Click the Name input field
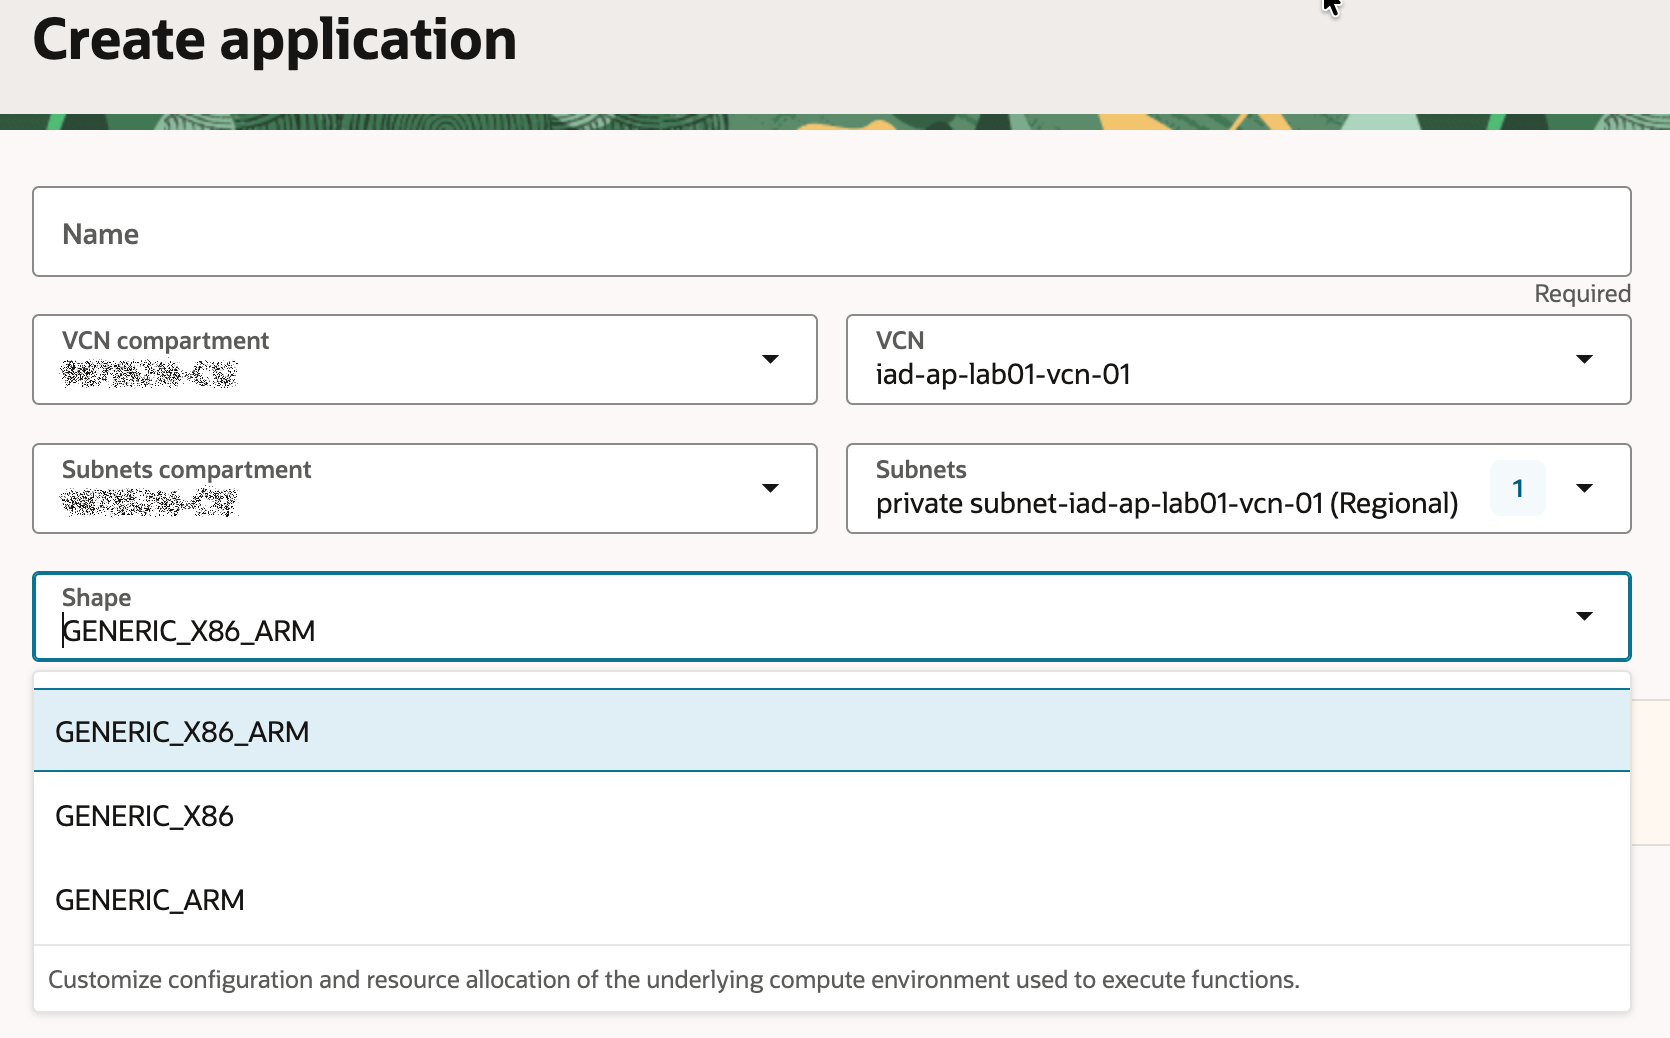Screen dimensions: 1670x1038 [x=830, y=232]
